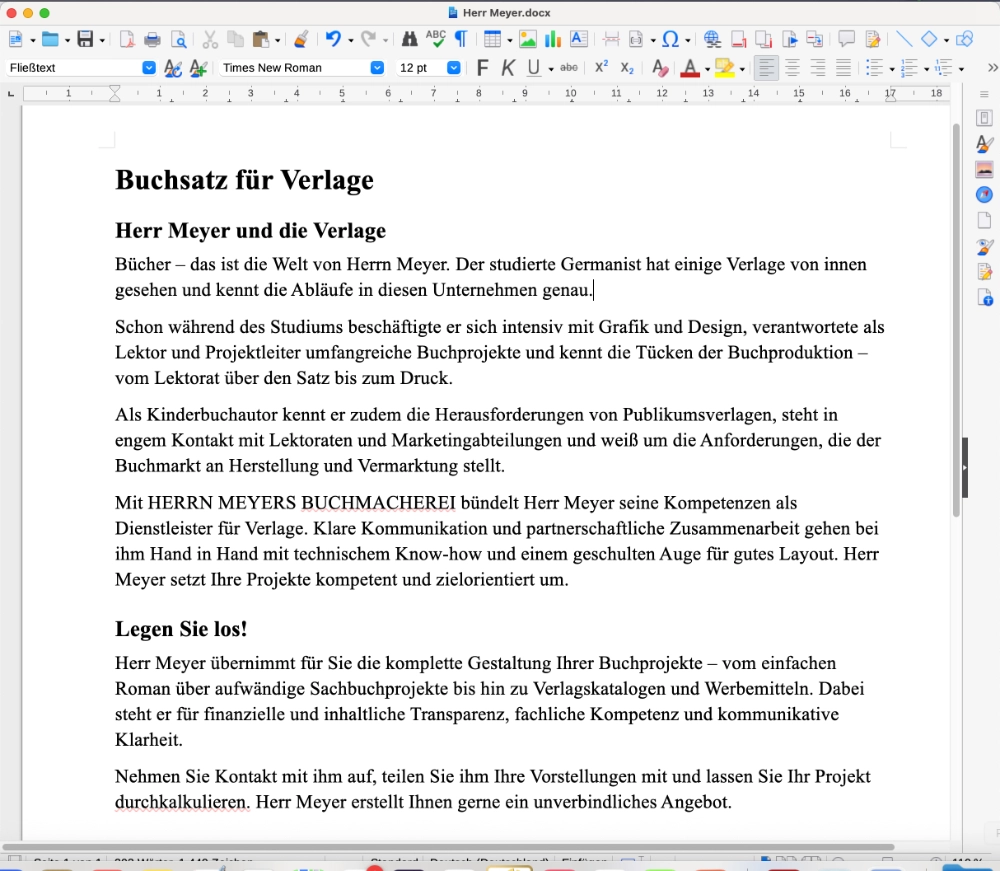
Task: Toggle strikethrough formatting
Action: pos(569,68)
